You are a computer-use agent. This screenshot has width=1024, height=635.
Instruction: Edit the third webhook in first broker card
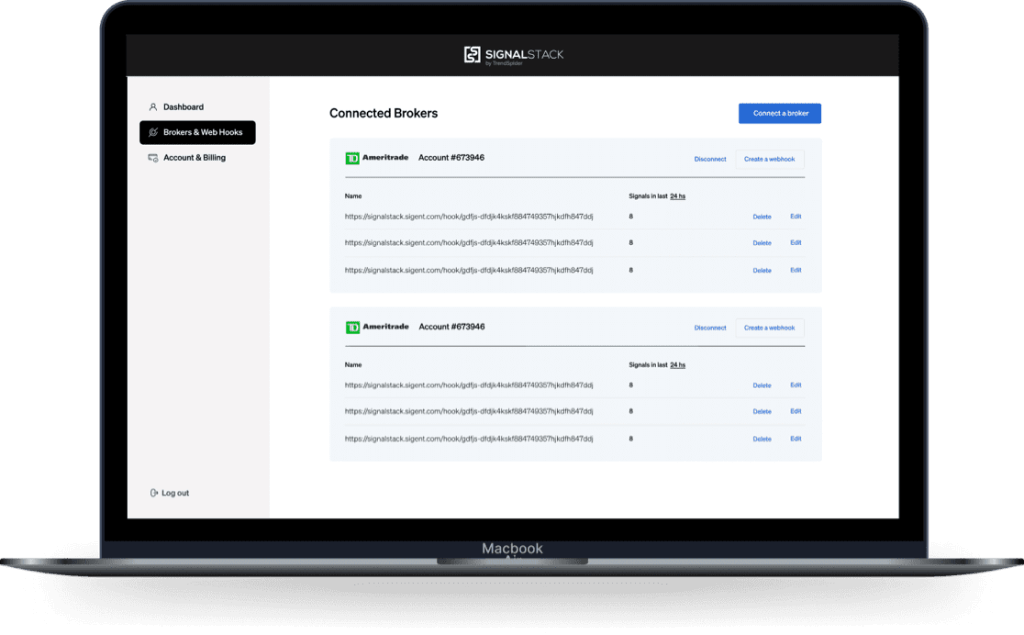point(796,270)
